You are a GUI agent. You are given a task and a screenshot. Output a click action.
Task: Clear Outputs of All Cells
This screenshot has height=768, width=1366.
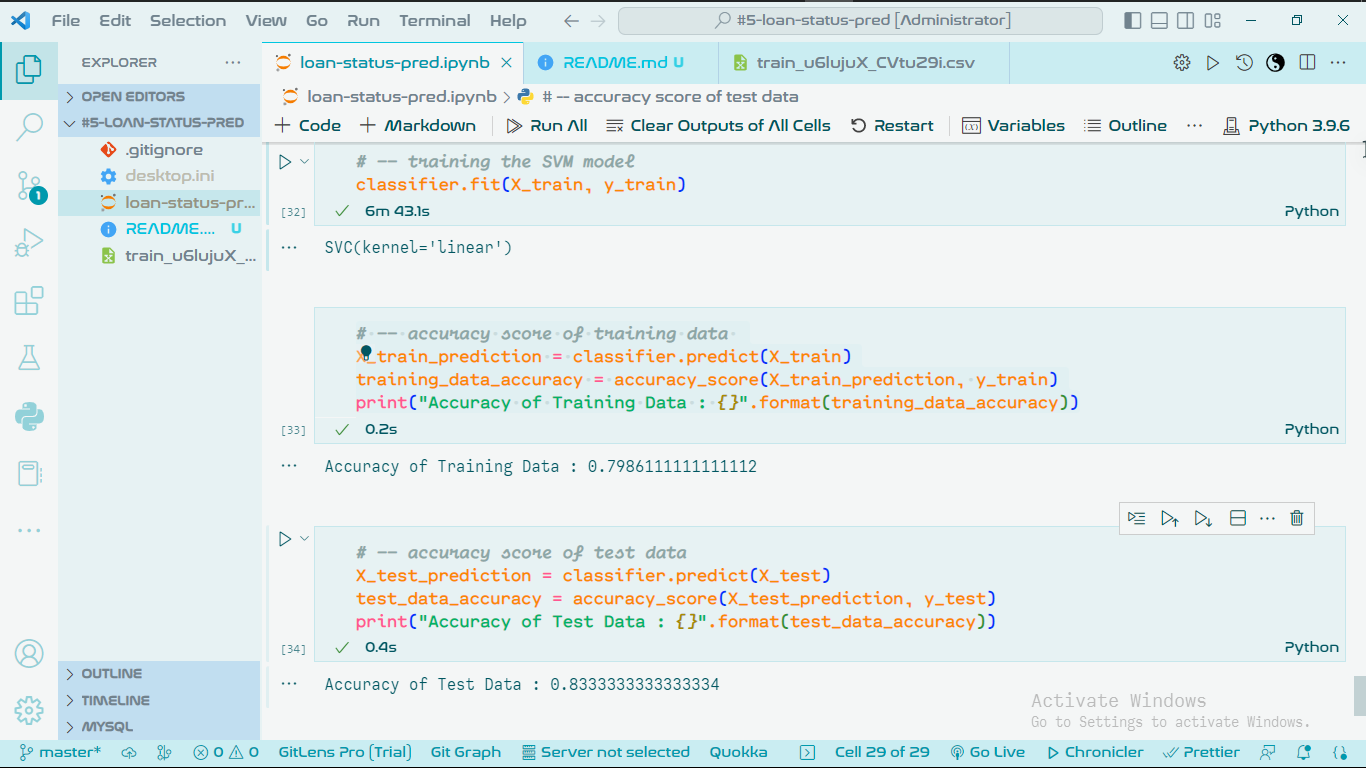point(718,125)
